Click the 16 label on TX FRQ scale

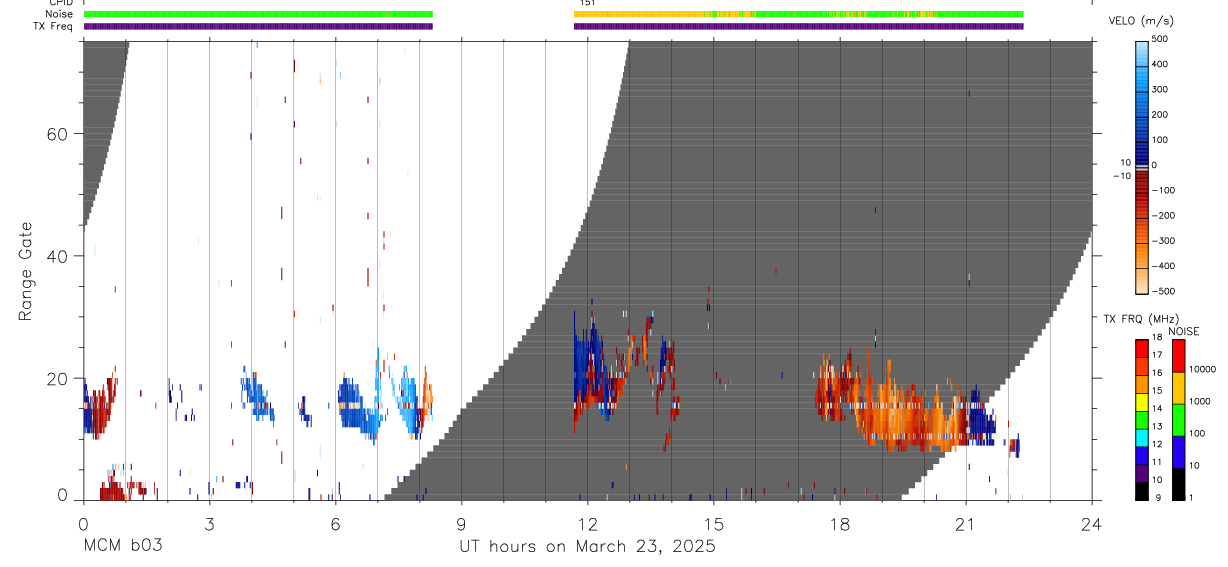pyautogui.click(x=1158, y=373)
